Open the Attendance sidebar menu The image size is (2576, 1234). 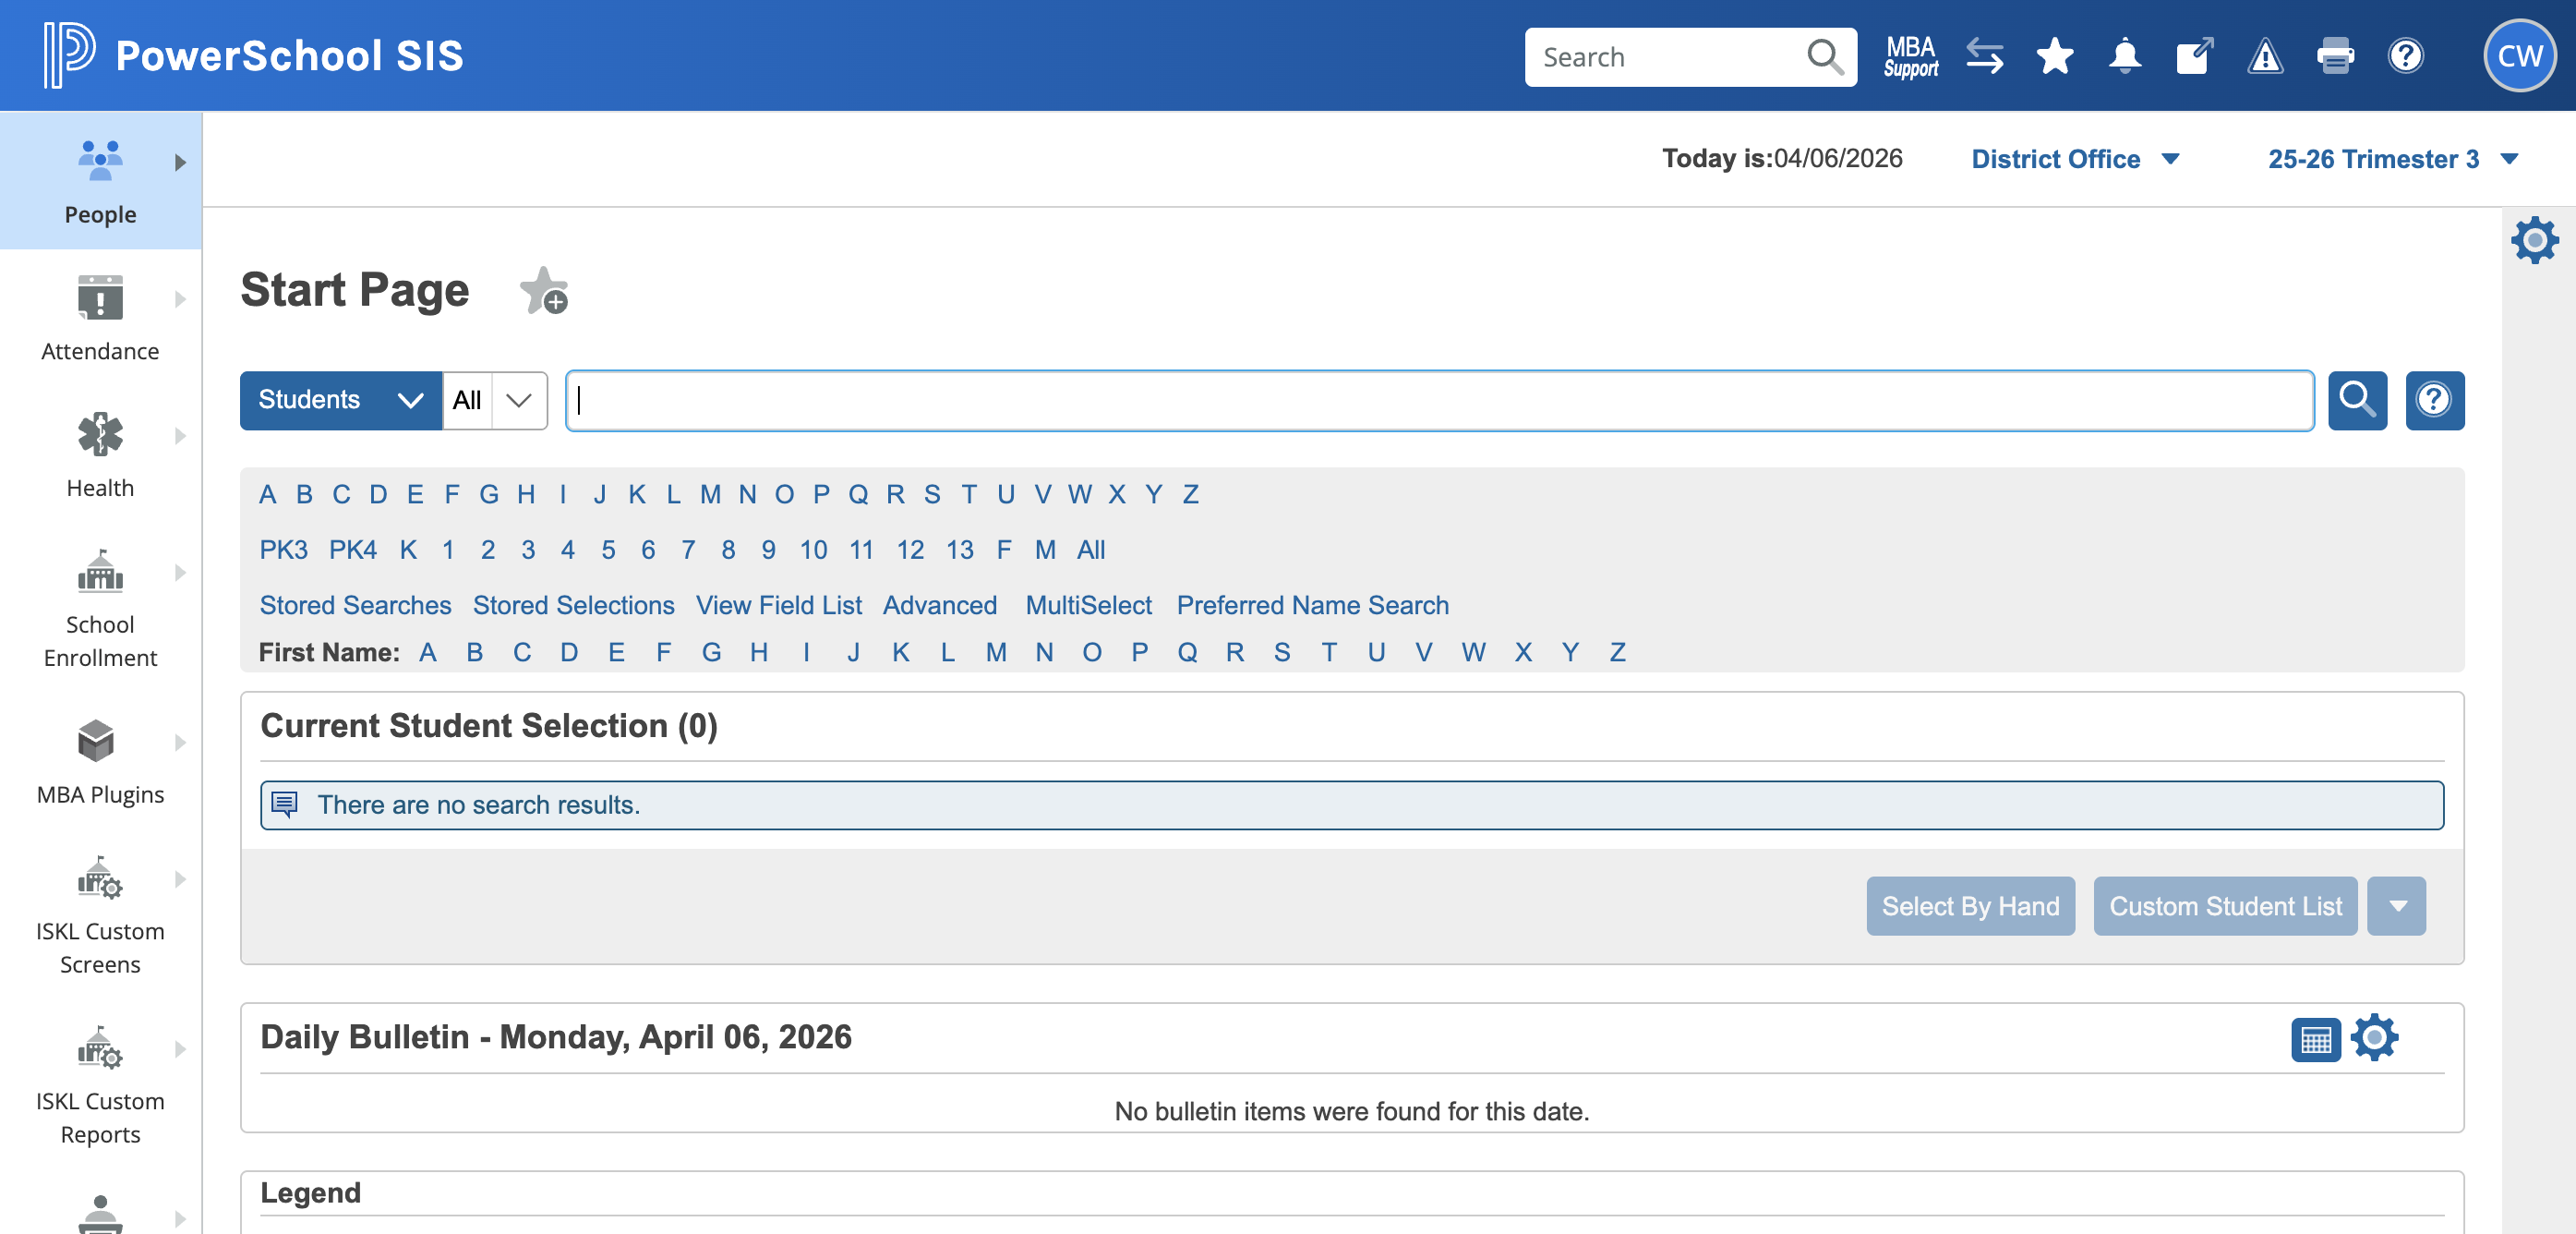100,318
